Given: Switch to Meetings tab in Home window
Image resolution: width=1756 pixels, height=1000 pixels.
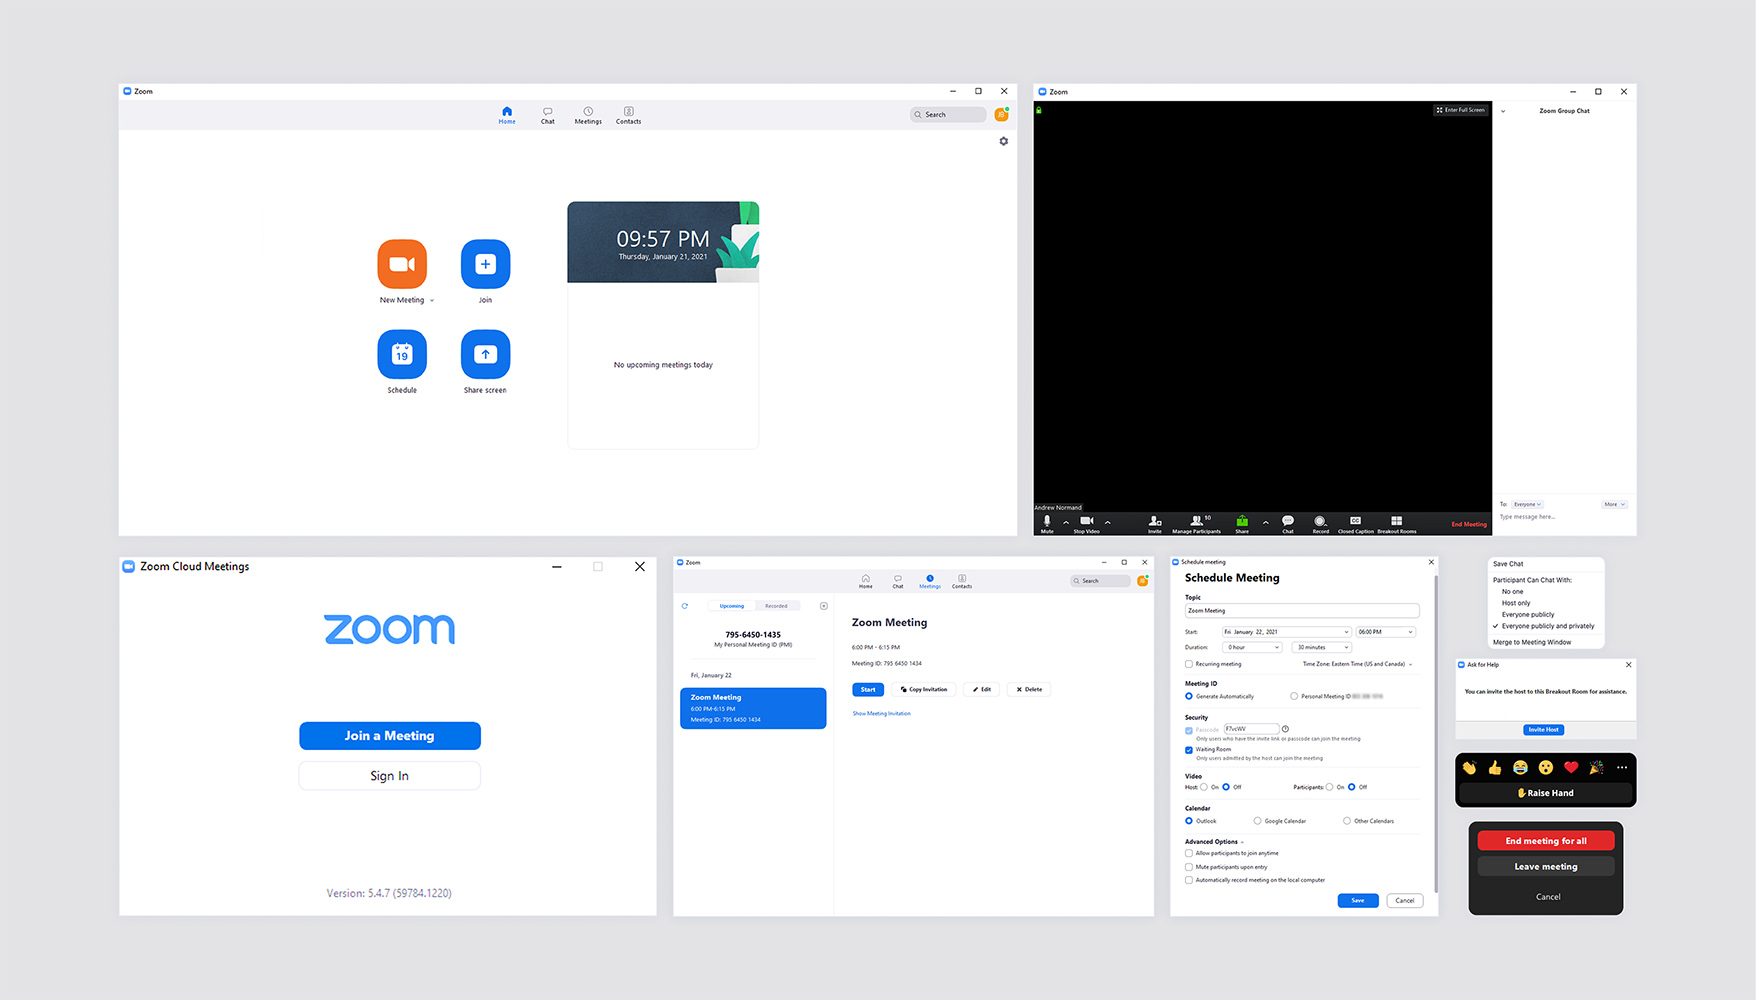Looking at the screenshot, I should [x=588, y=115].
